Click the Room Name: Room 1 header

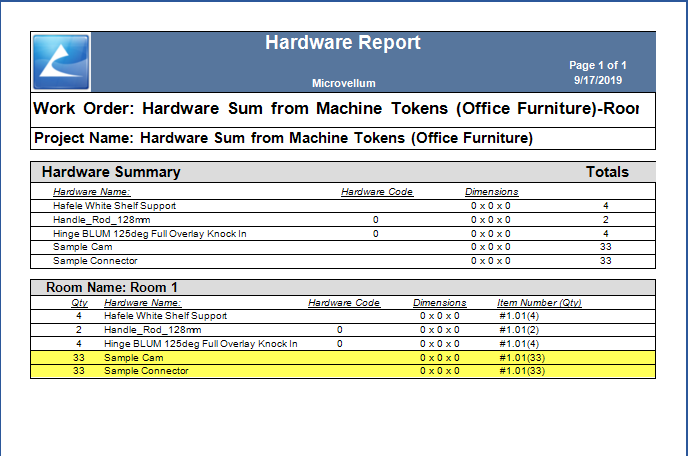point(111,287)
